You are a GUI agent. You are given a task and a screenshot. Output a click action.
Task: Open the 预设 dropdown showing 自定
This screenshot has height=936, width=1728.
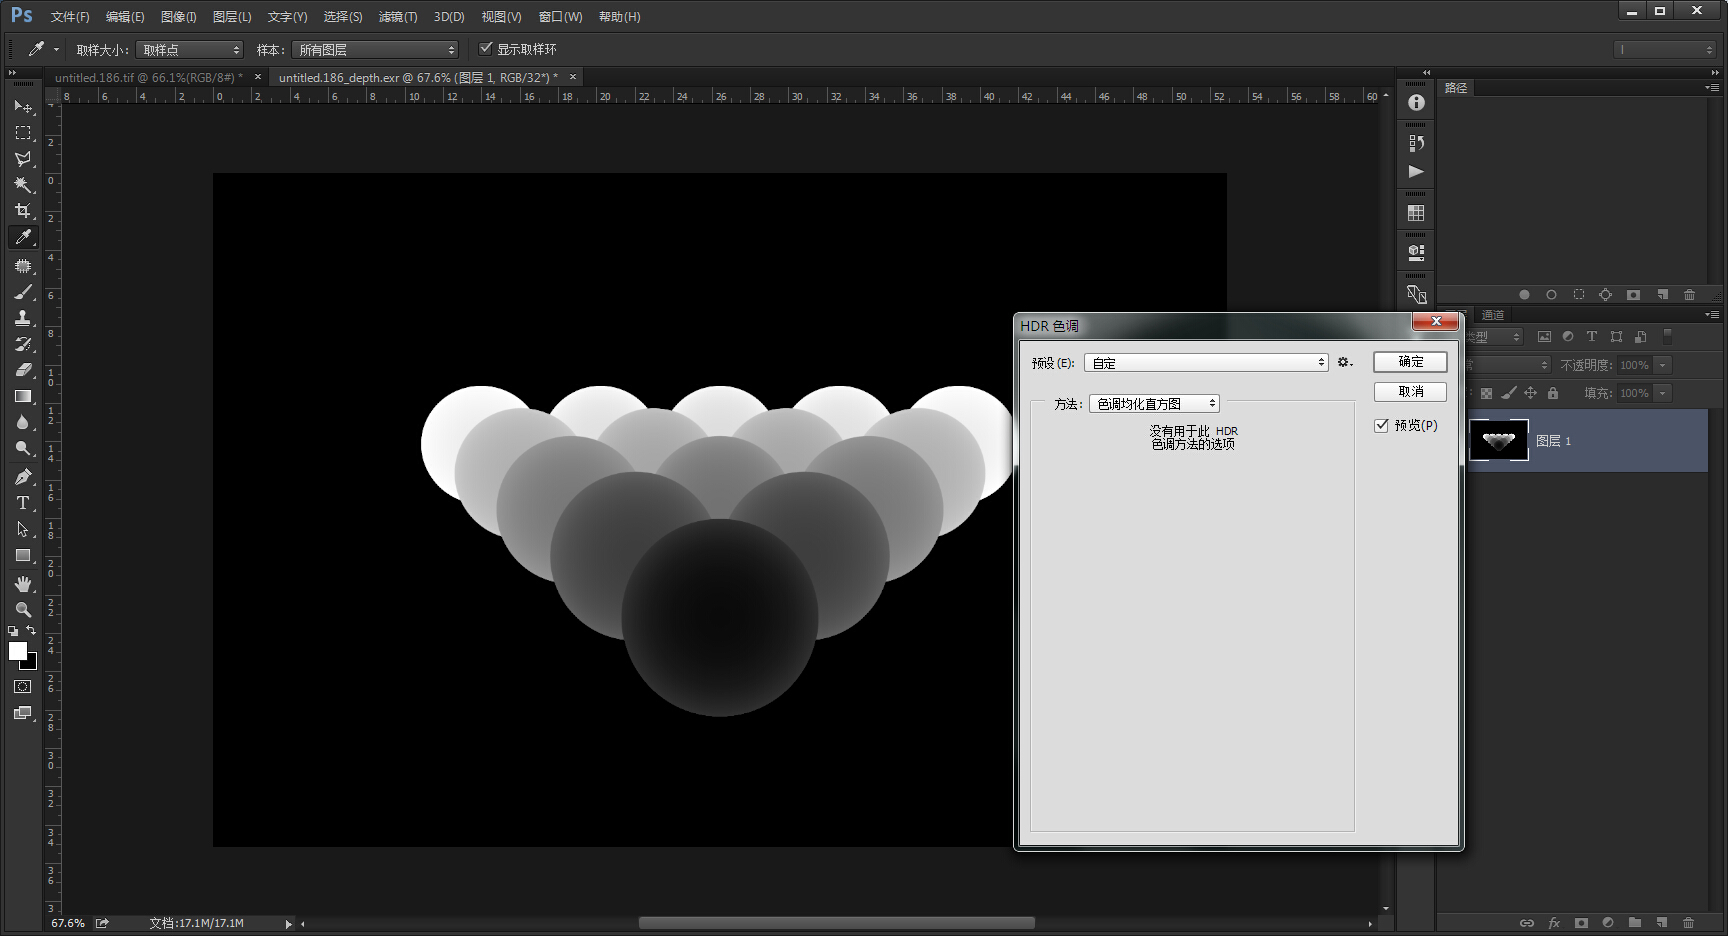1206,363
